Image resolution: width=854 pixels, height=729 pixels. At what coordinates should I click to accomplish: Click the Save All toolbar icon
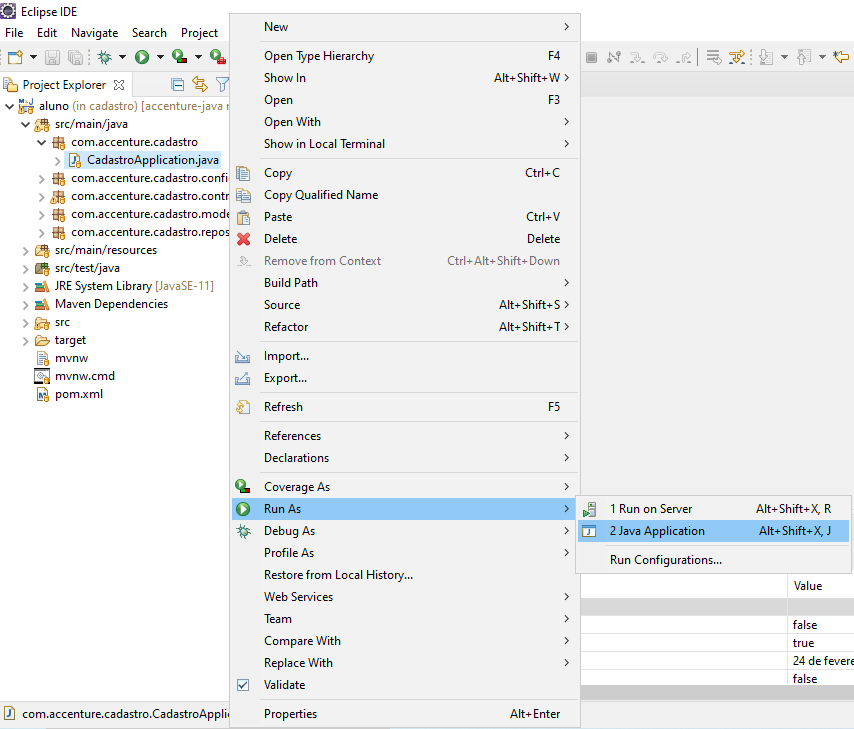(x=75, y=57)
